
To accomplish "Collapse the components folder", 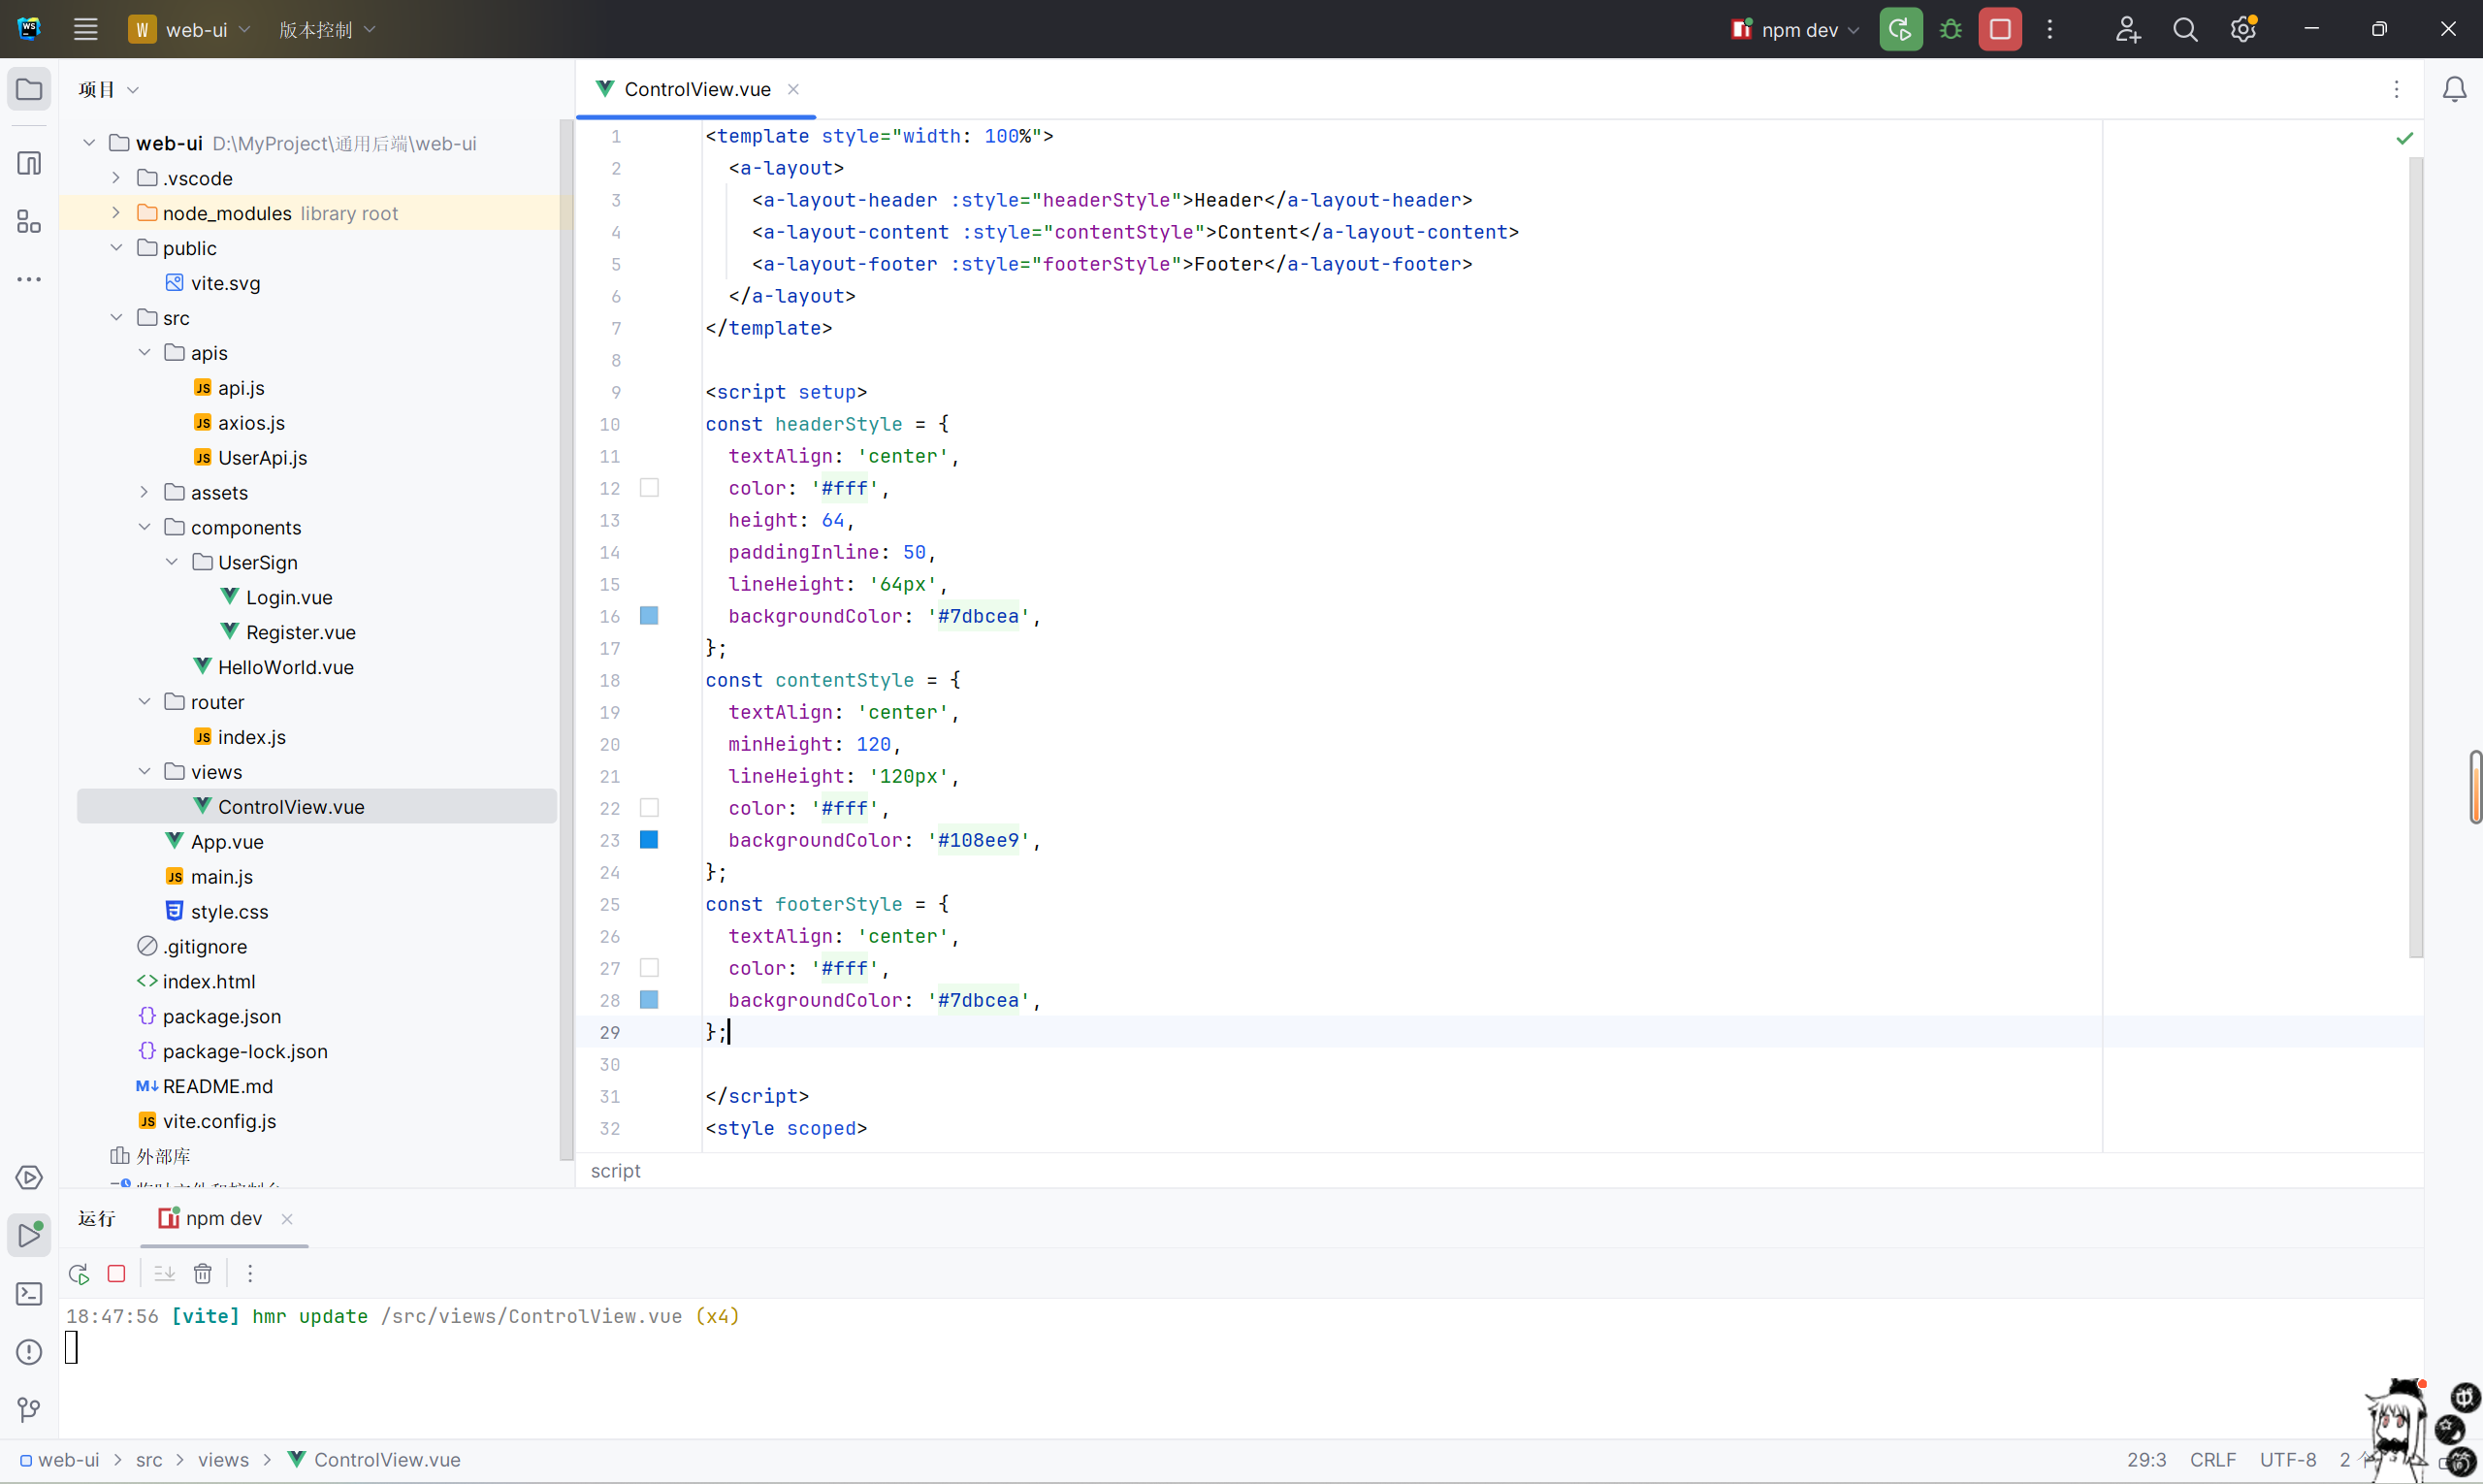I will pyautogui.click(x=144, y=527).
